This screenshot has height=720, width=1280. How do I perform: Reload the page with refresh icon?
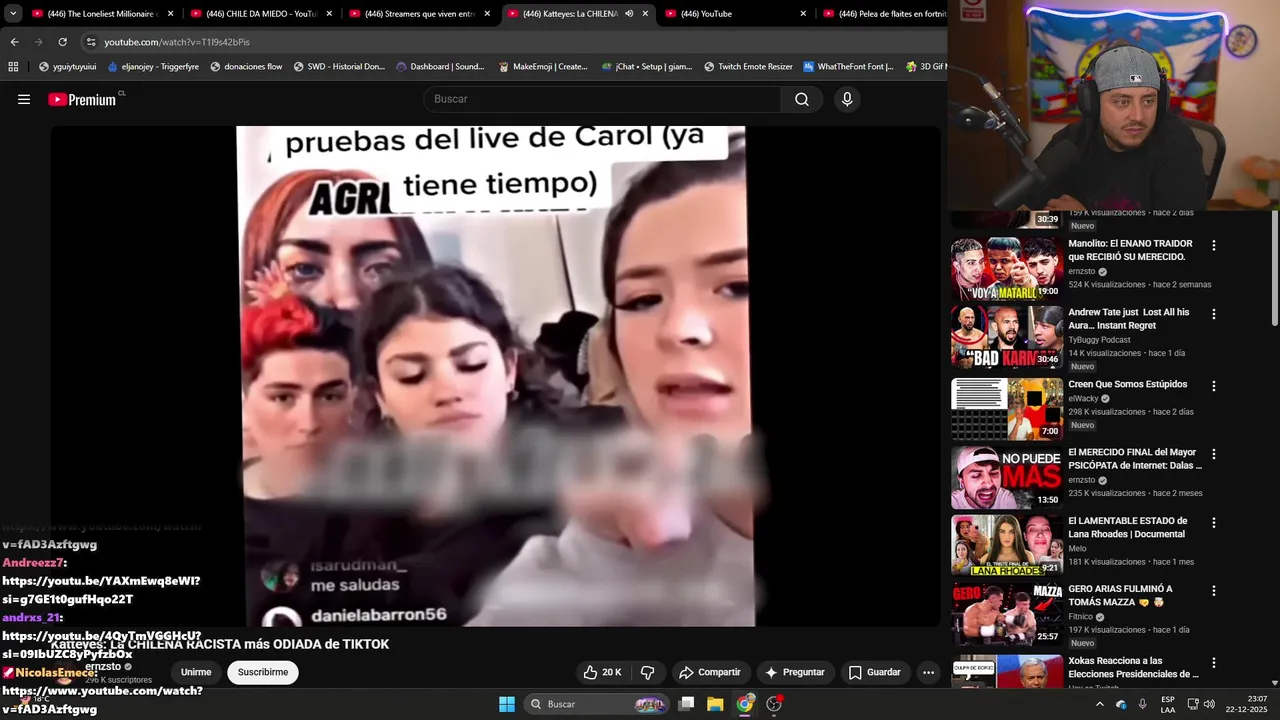(62, 42)
